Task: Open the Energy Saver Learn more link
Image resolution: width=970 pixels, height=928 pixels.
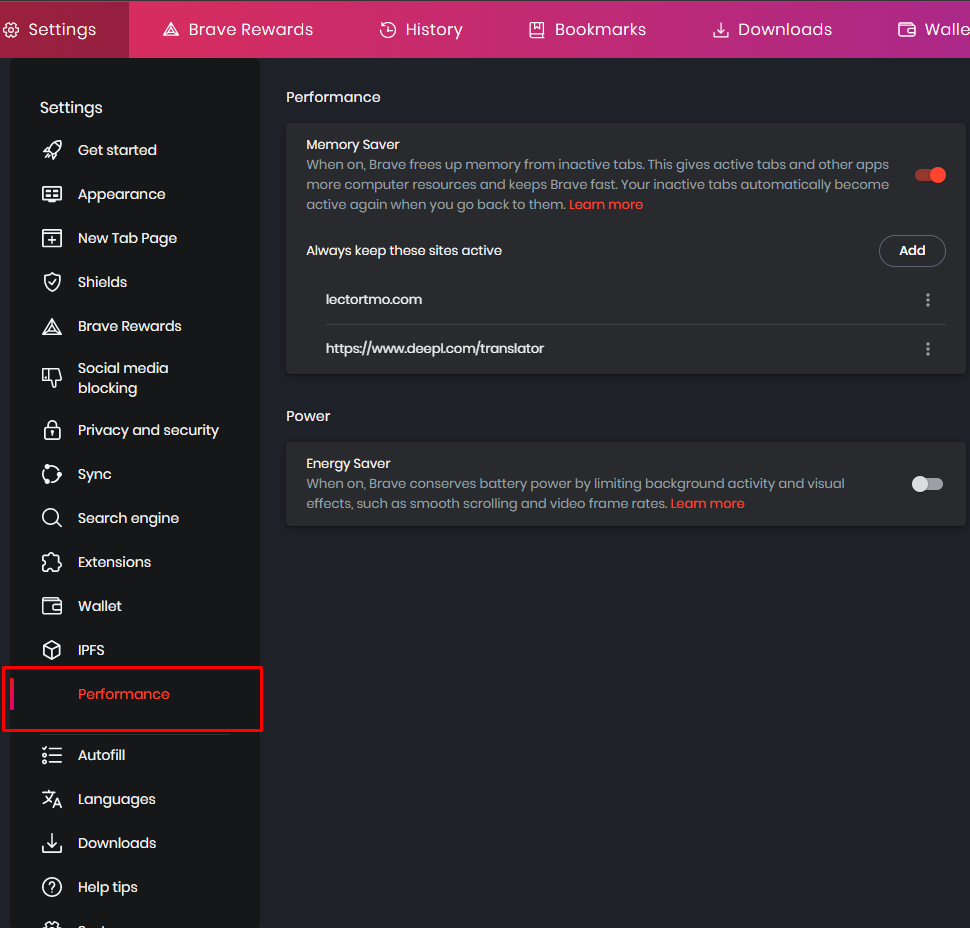Action: pyautogui.click(x=707, y=504)
